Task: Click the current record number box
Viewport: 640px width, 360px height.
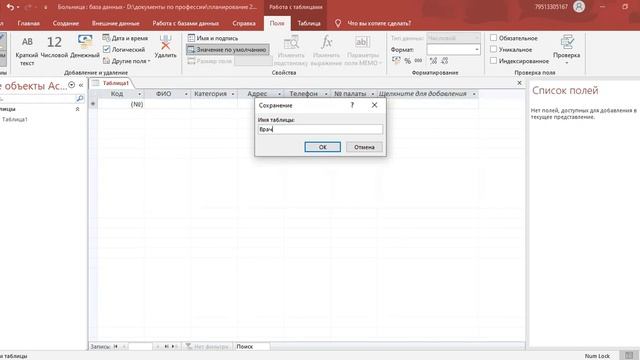Action: coord(140,347)
